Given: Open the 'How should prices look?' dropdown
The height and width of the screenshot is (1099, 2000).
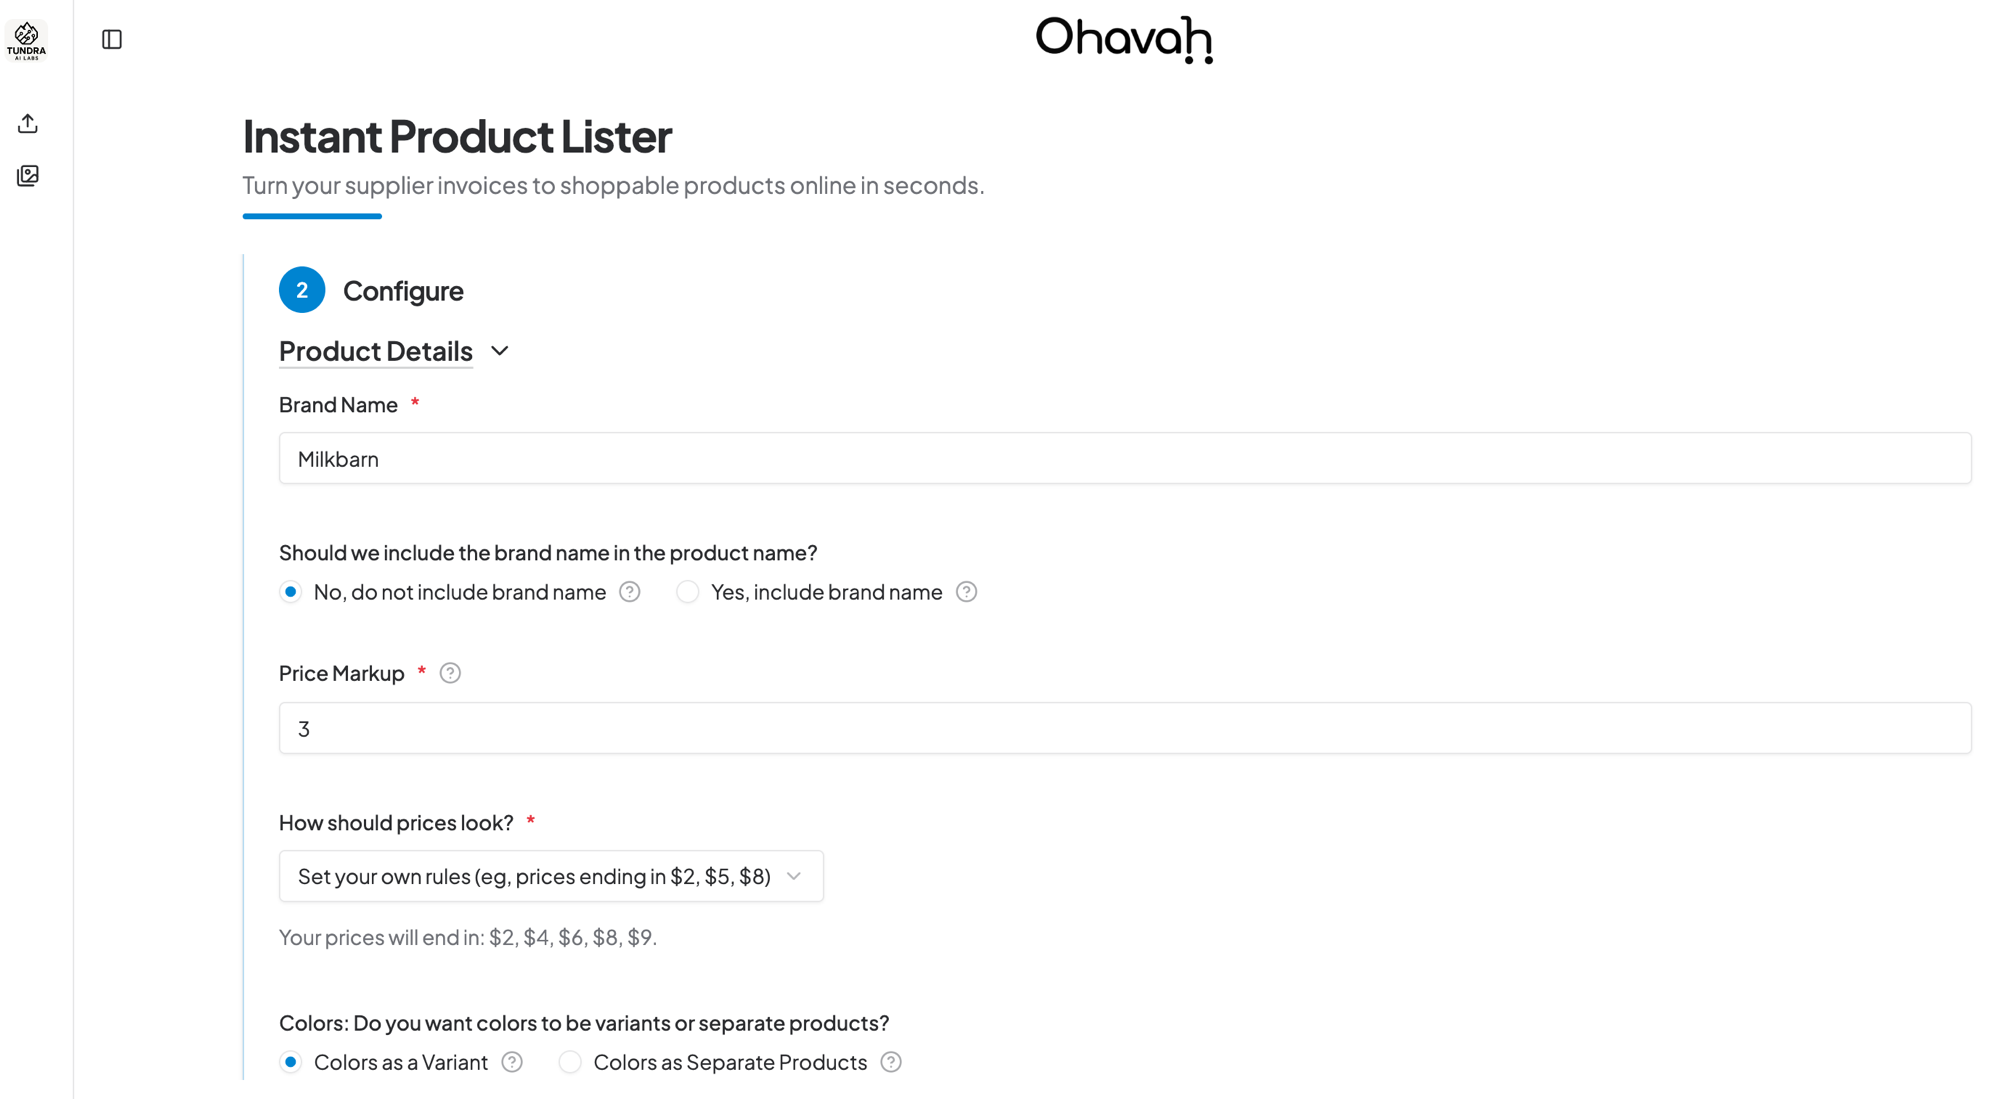Looking at the screenshot, I should pyautogui.click(x=551, y=876).
